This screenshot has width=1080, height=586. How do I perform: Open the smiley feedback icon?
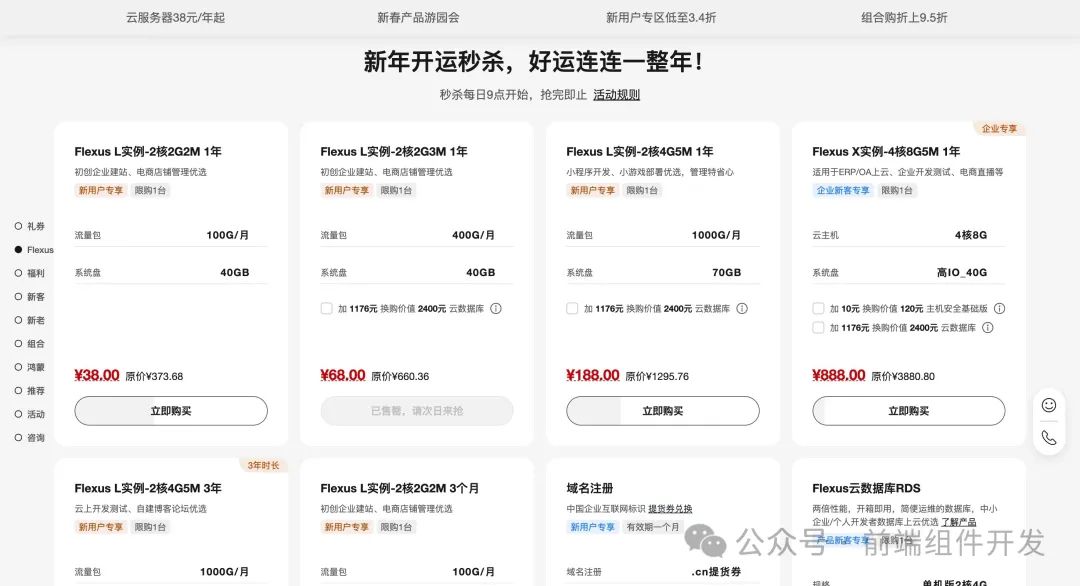(1048, 405)
